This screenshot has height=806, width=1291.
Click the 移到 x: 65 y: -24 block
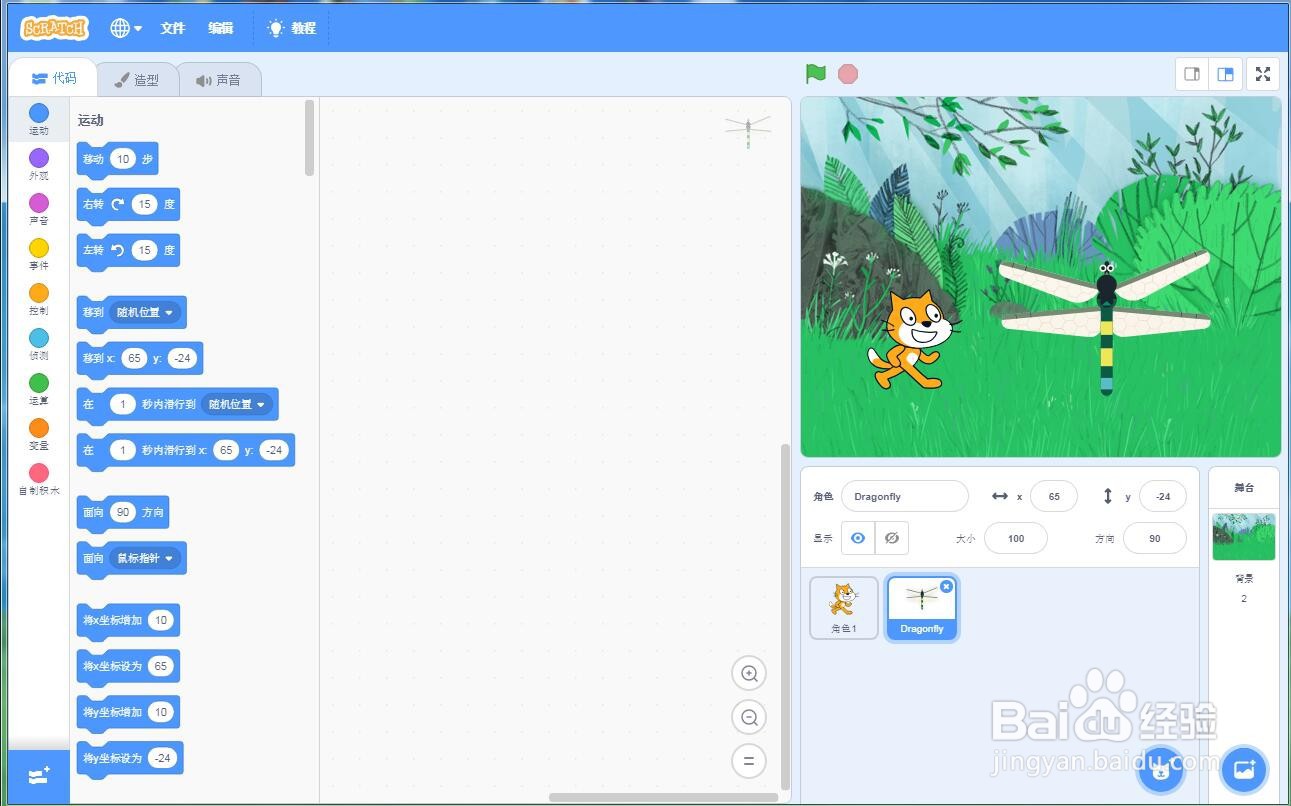coord(140,358)
